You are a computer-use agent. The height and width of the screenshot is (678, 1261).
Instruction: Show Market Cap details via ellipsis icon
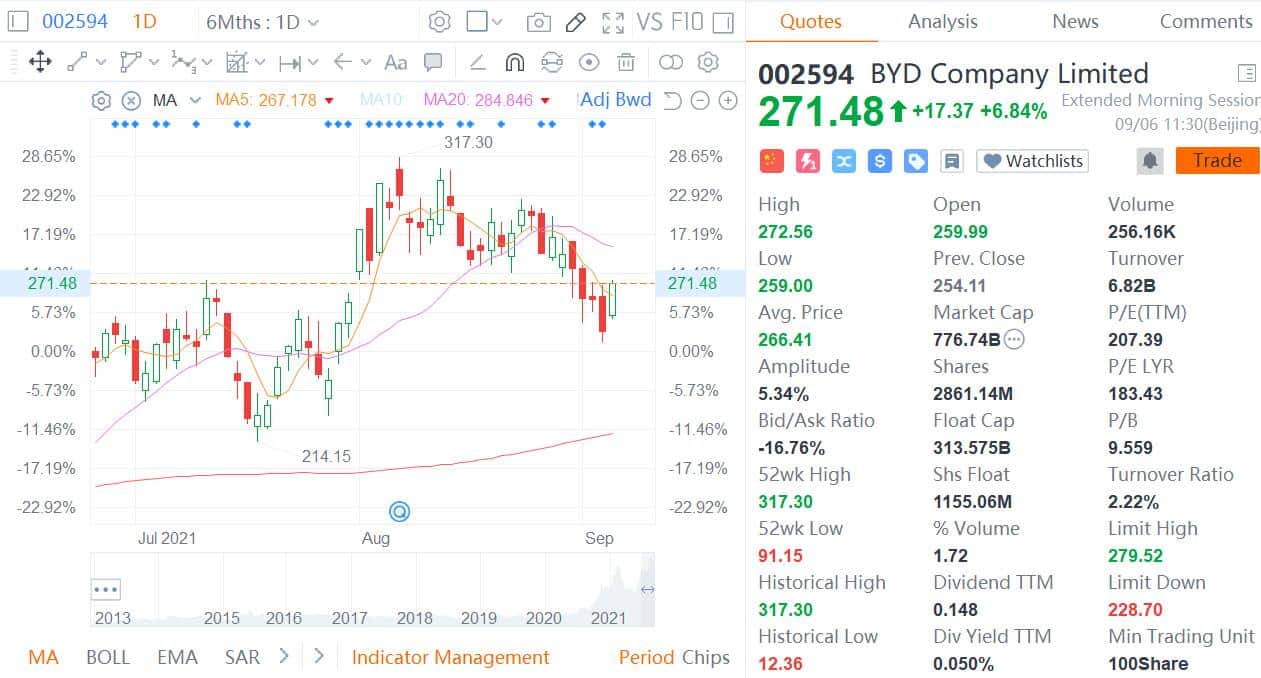pyautogui.click(x=1014, y=339)
